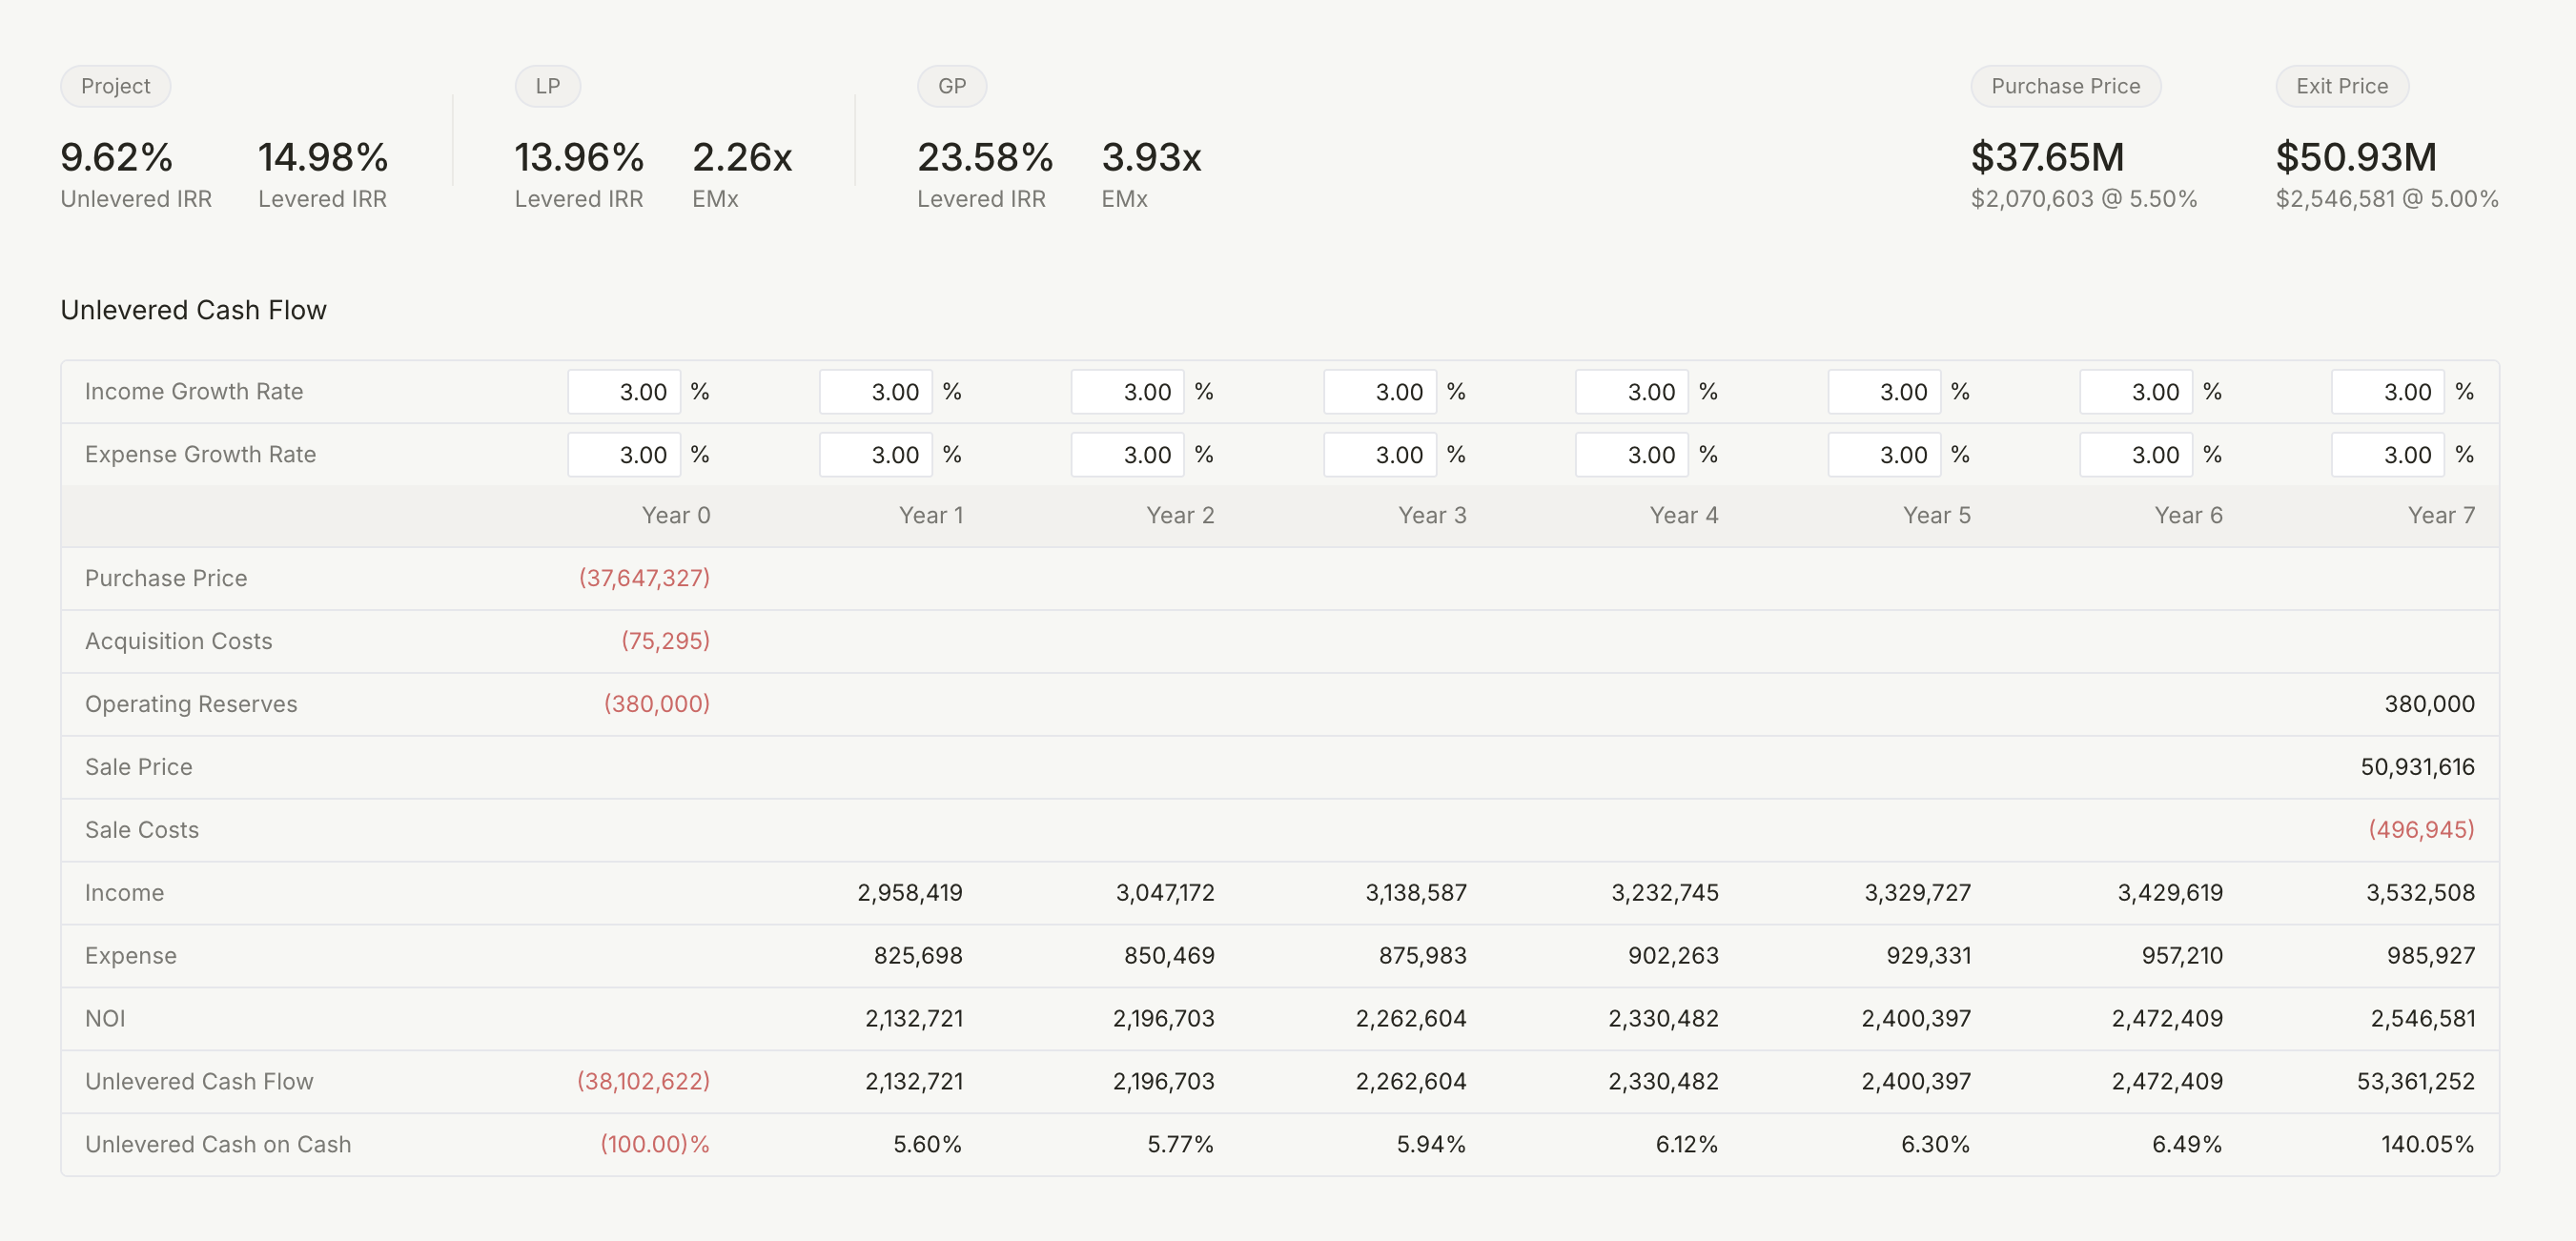Select the LP badge
Image resolution: width=2576 pixels, height=1241 pixels.
(547, 86)
